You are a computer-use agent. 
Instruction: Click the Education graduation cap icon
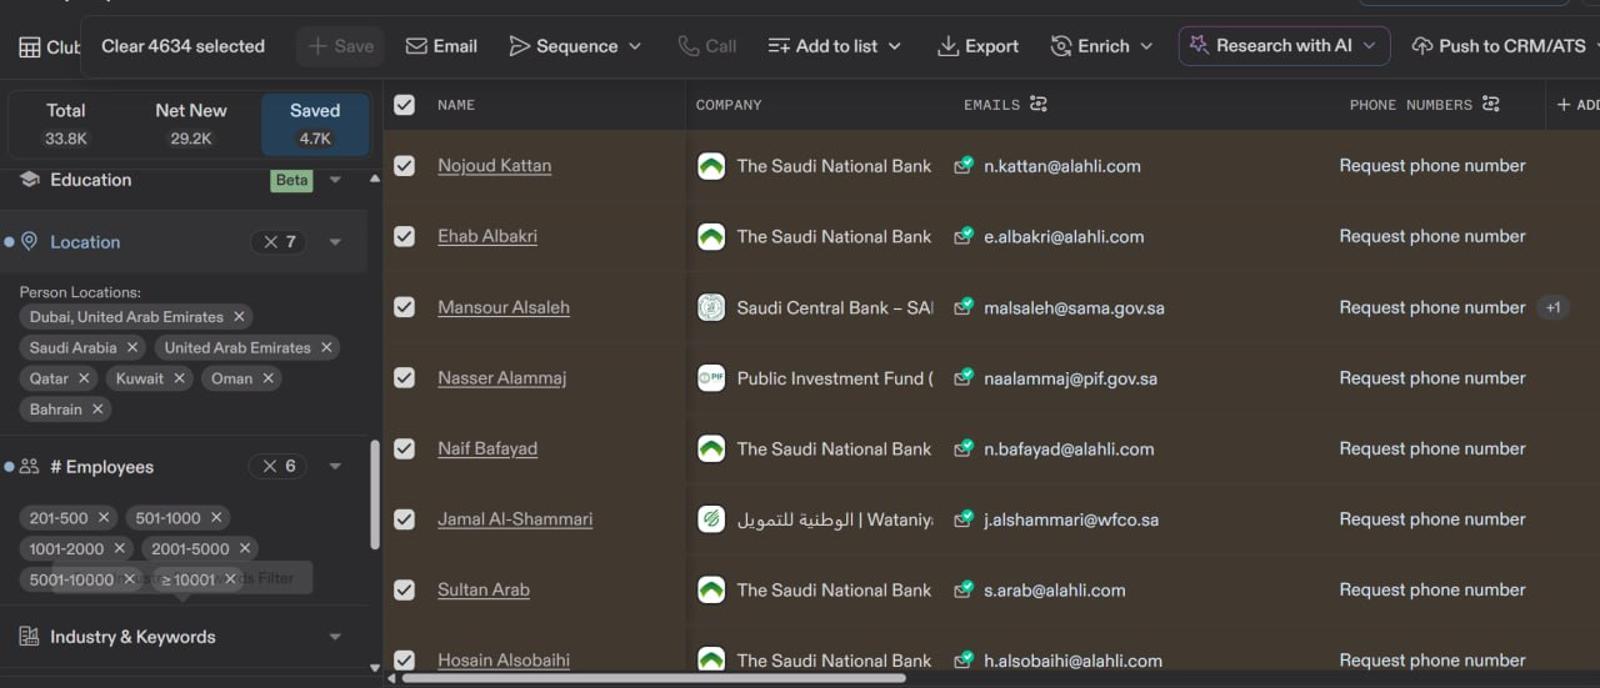coord(30,179)
